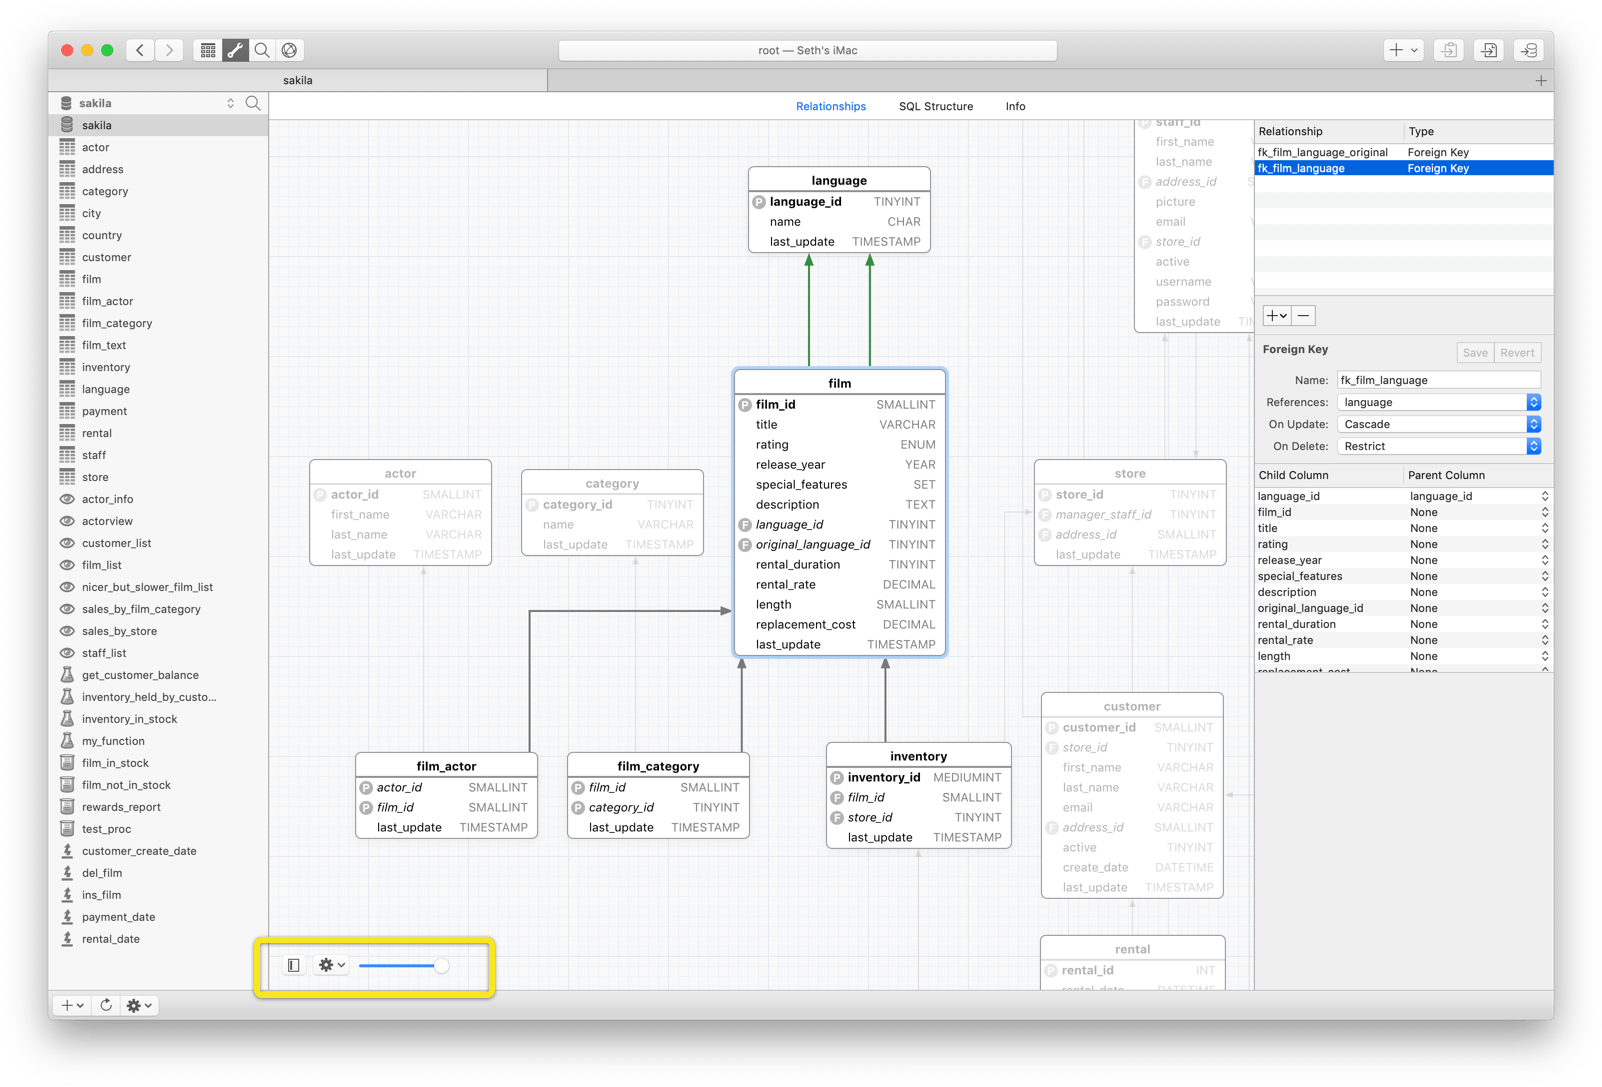Open the References dropdown

(1438, 402)
